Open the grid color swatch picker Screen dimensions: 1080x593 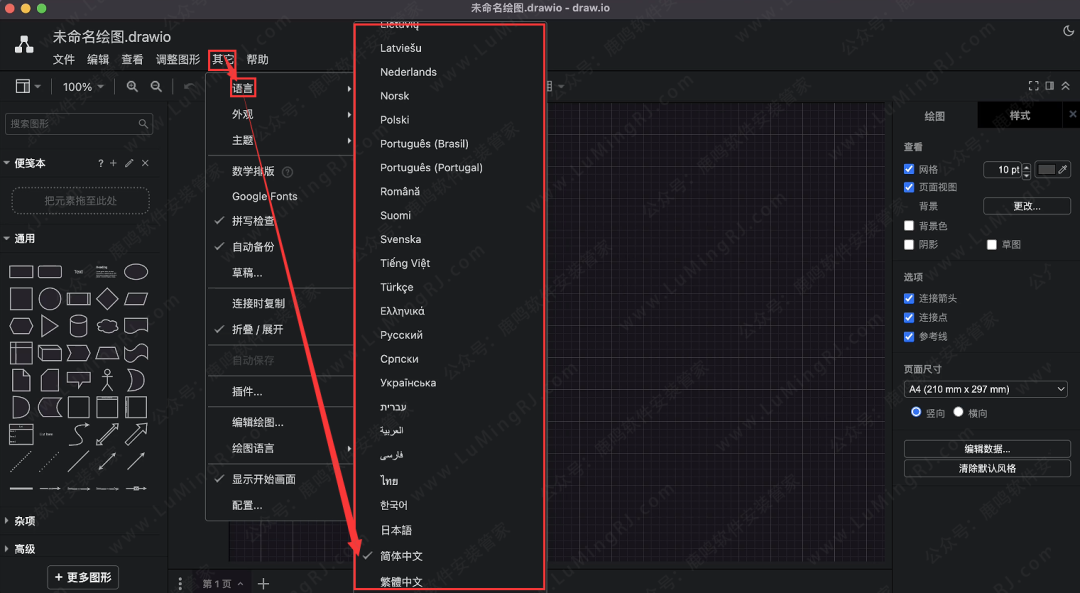point(1046,170)
